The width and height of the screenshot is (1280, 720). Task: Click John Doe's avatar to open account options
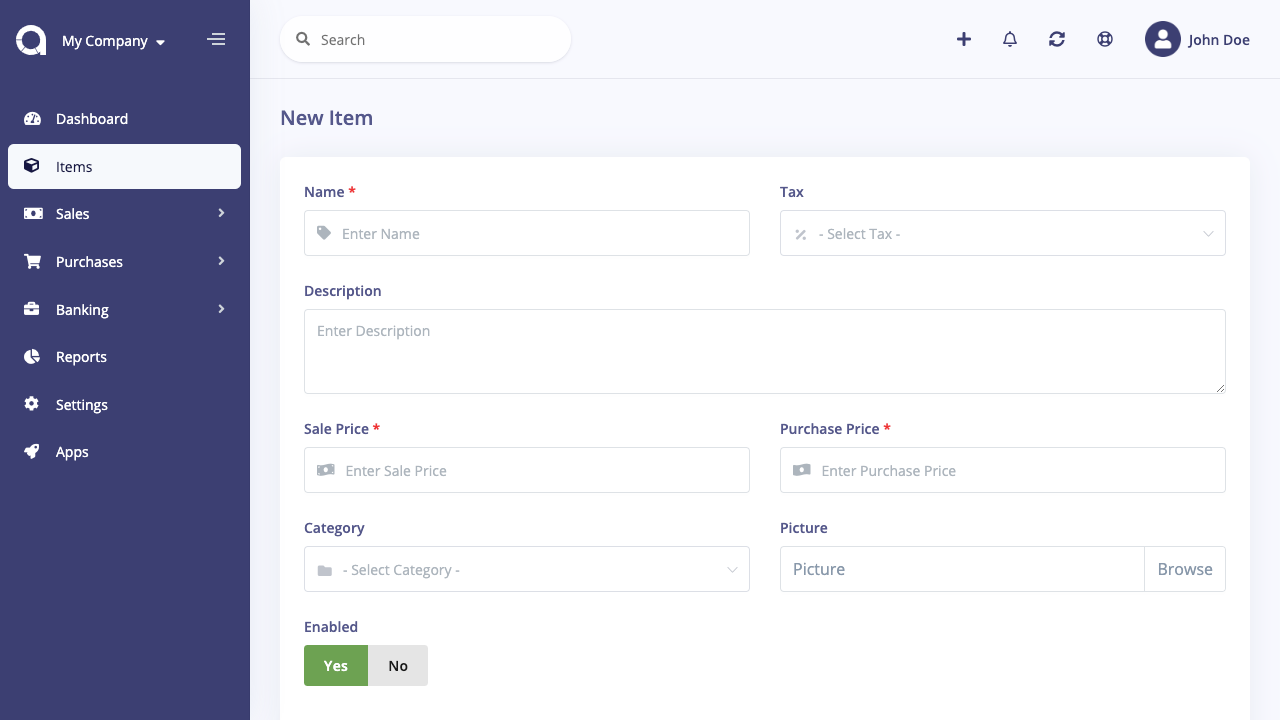click(1162, 39)
